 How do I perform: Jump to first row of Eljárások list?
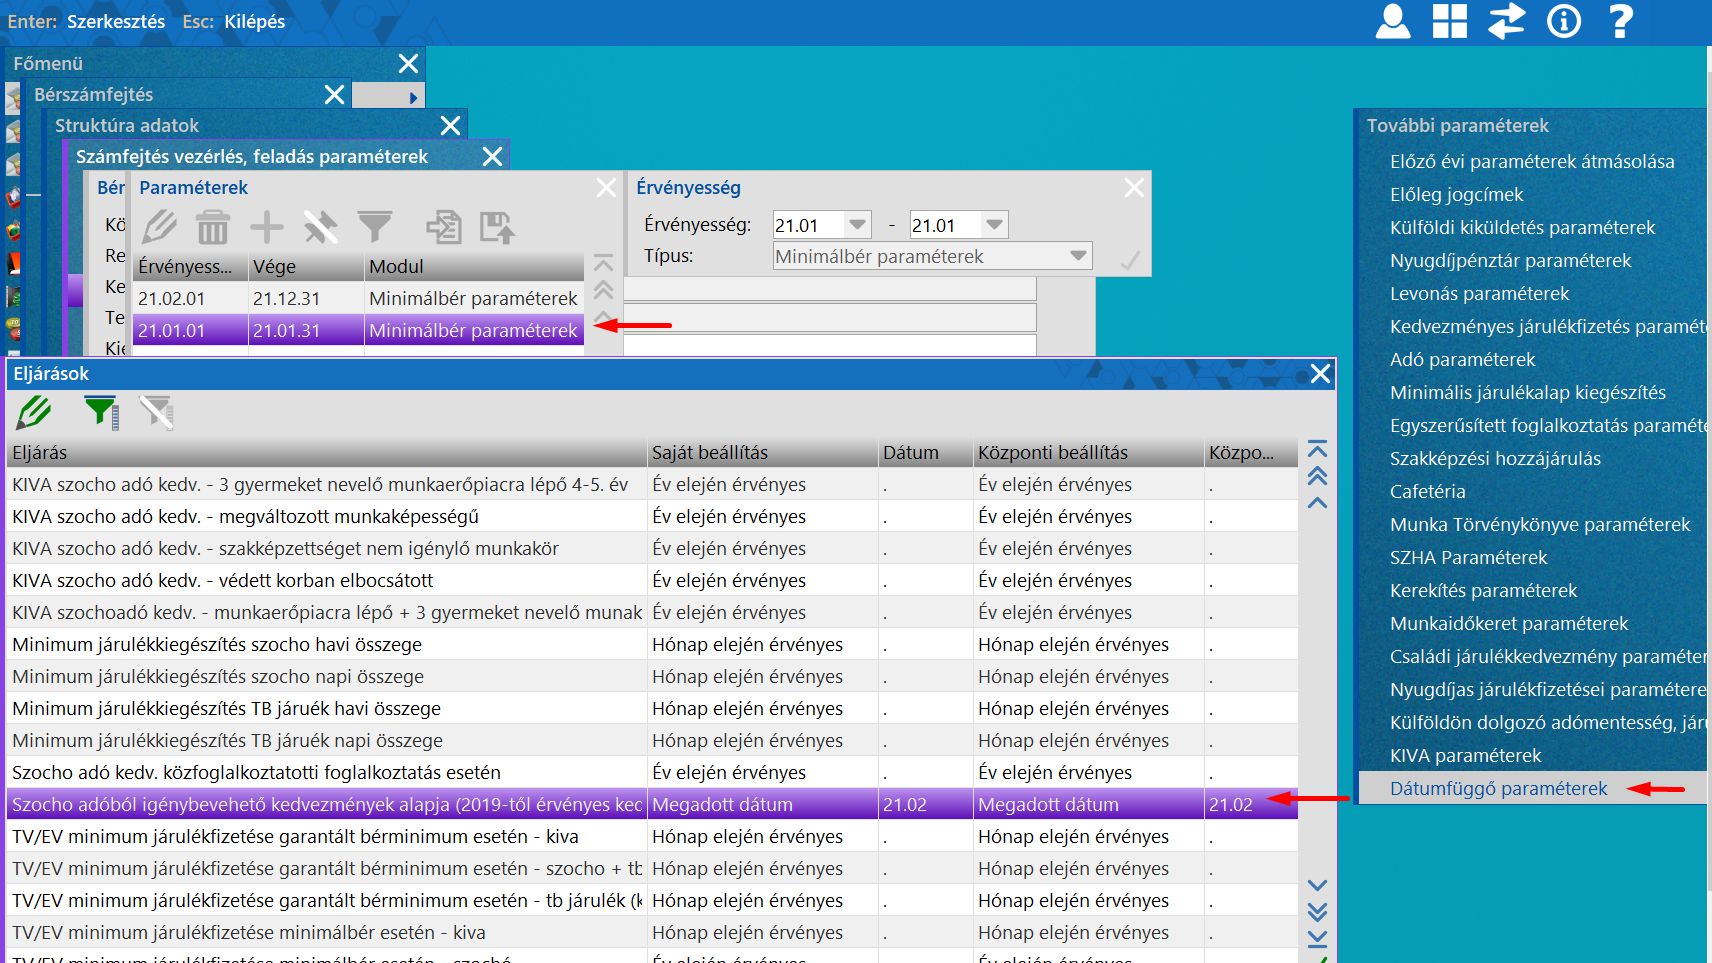(1318, 449)
